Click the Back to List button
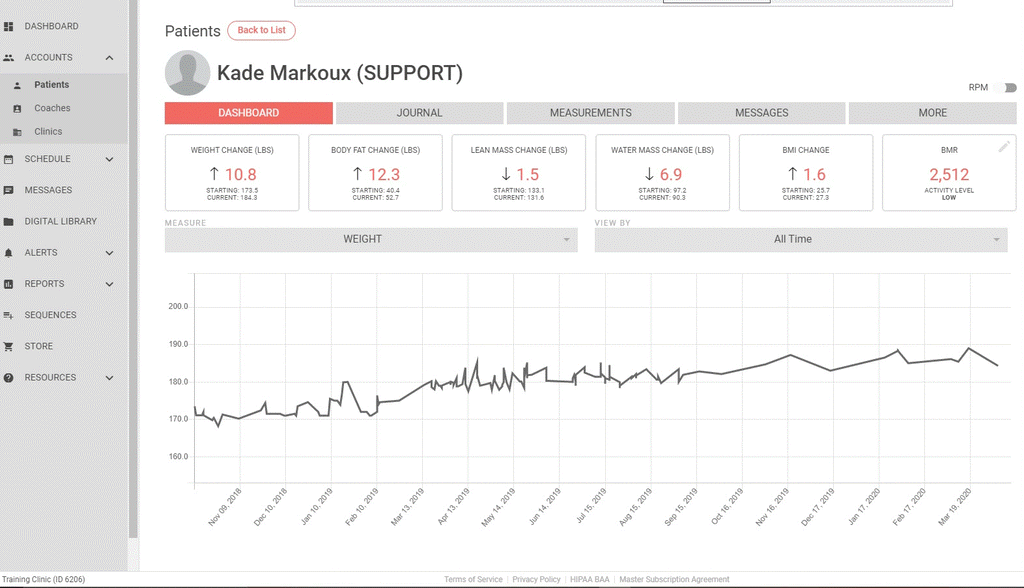 coord(261,30)
